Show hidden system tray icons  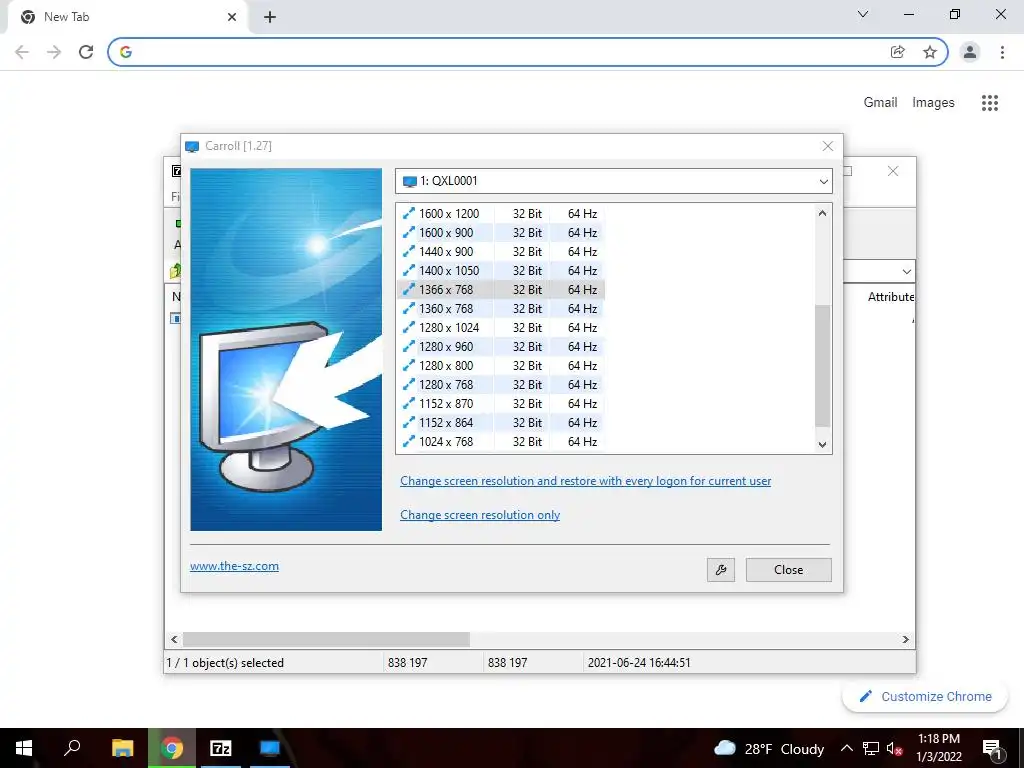[x=846, y=749]
